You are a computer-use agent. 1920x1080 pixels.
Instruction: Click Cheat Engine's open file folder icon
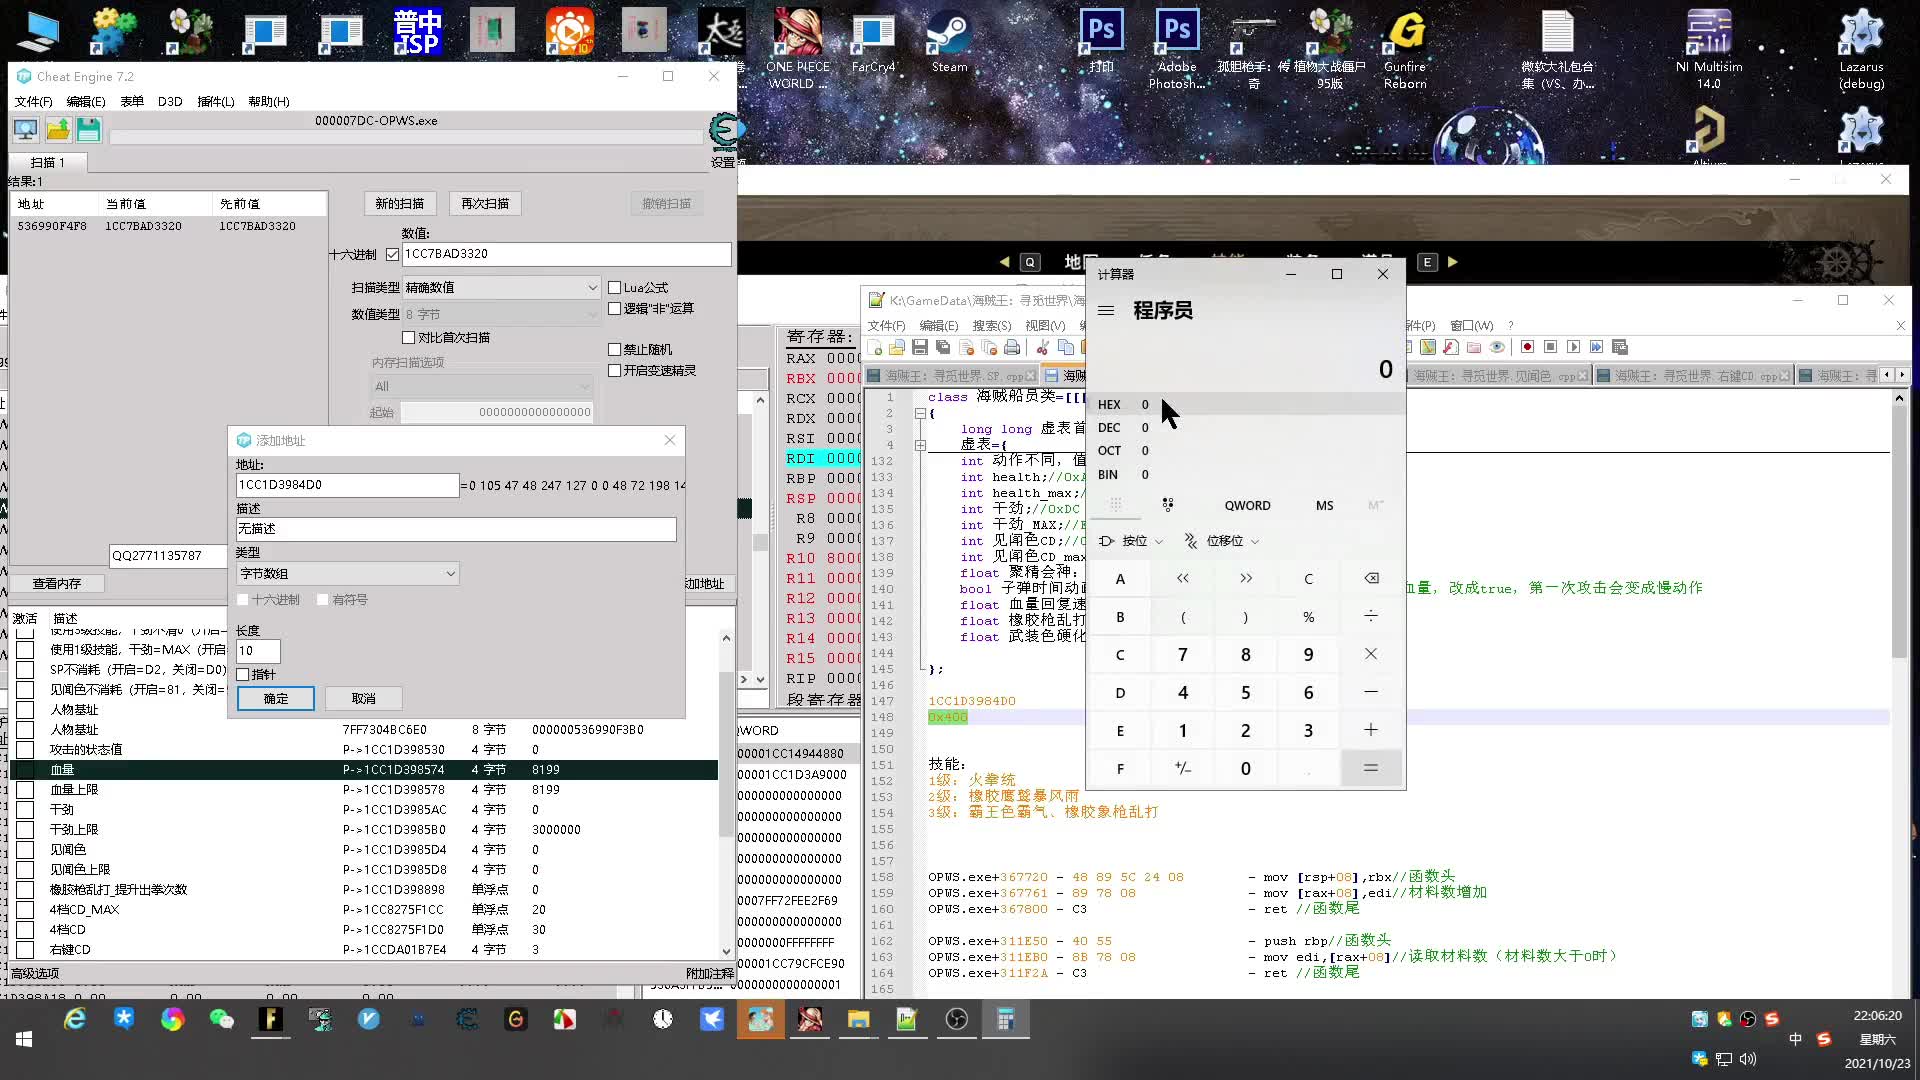coord(58,129)
